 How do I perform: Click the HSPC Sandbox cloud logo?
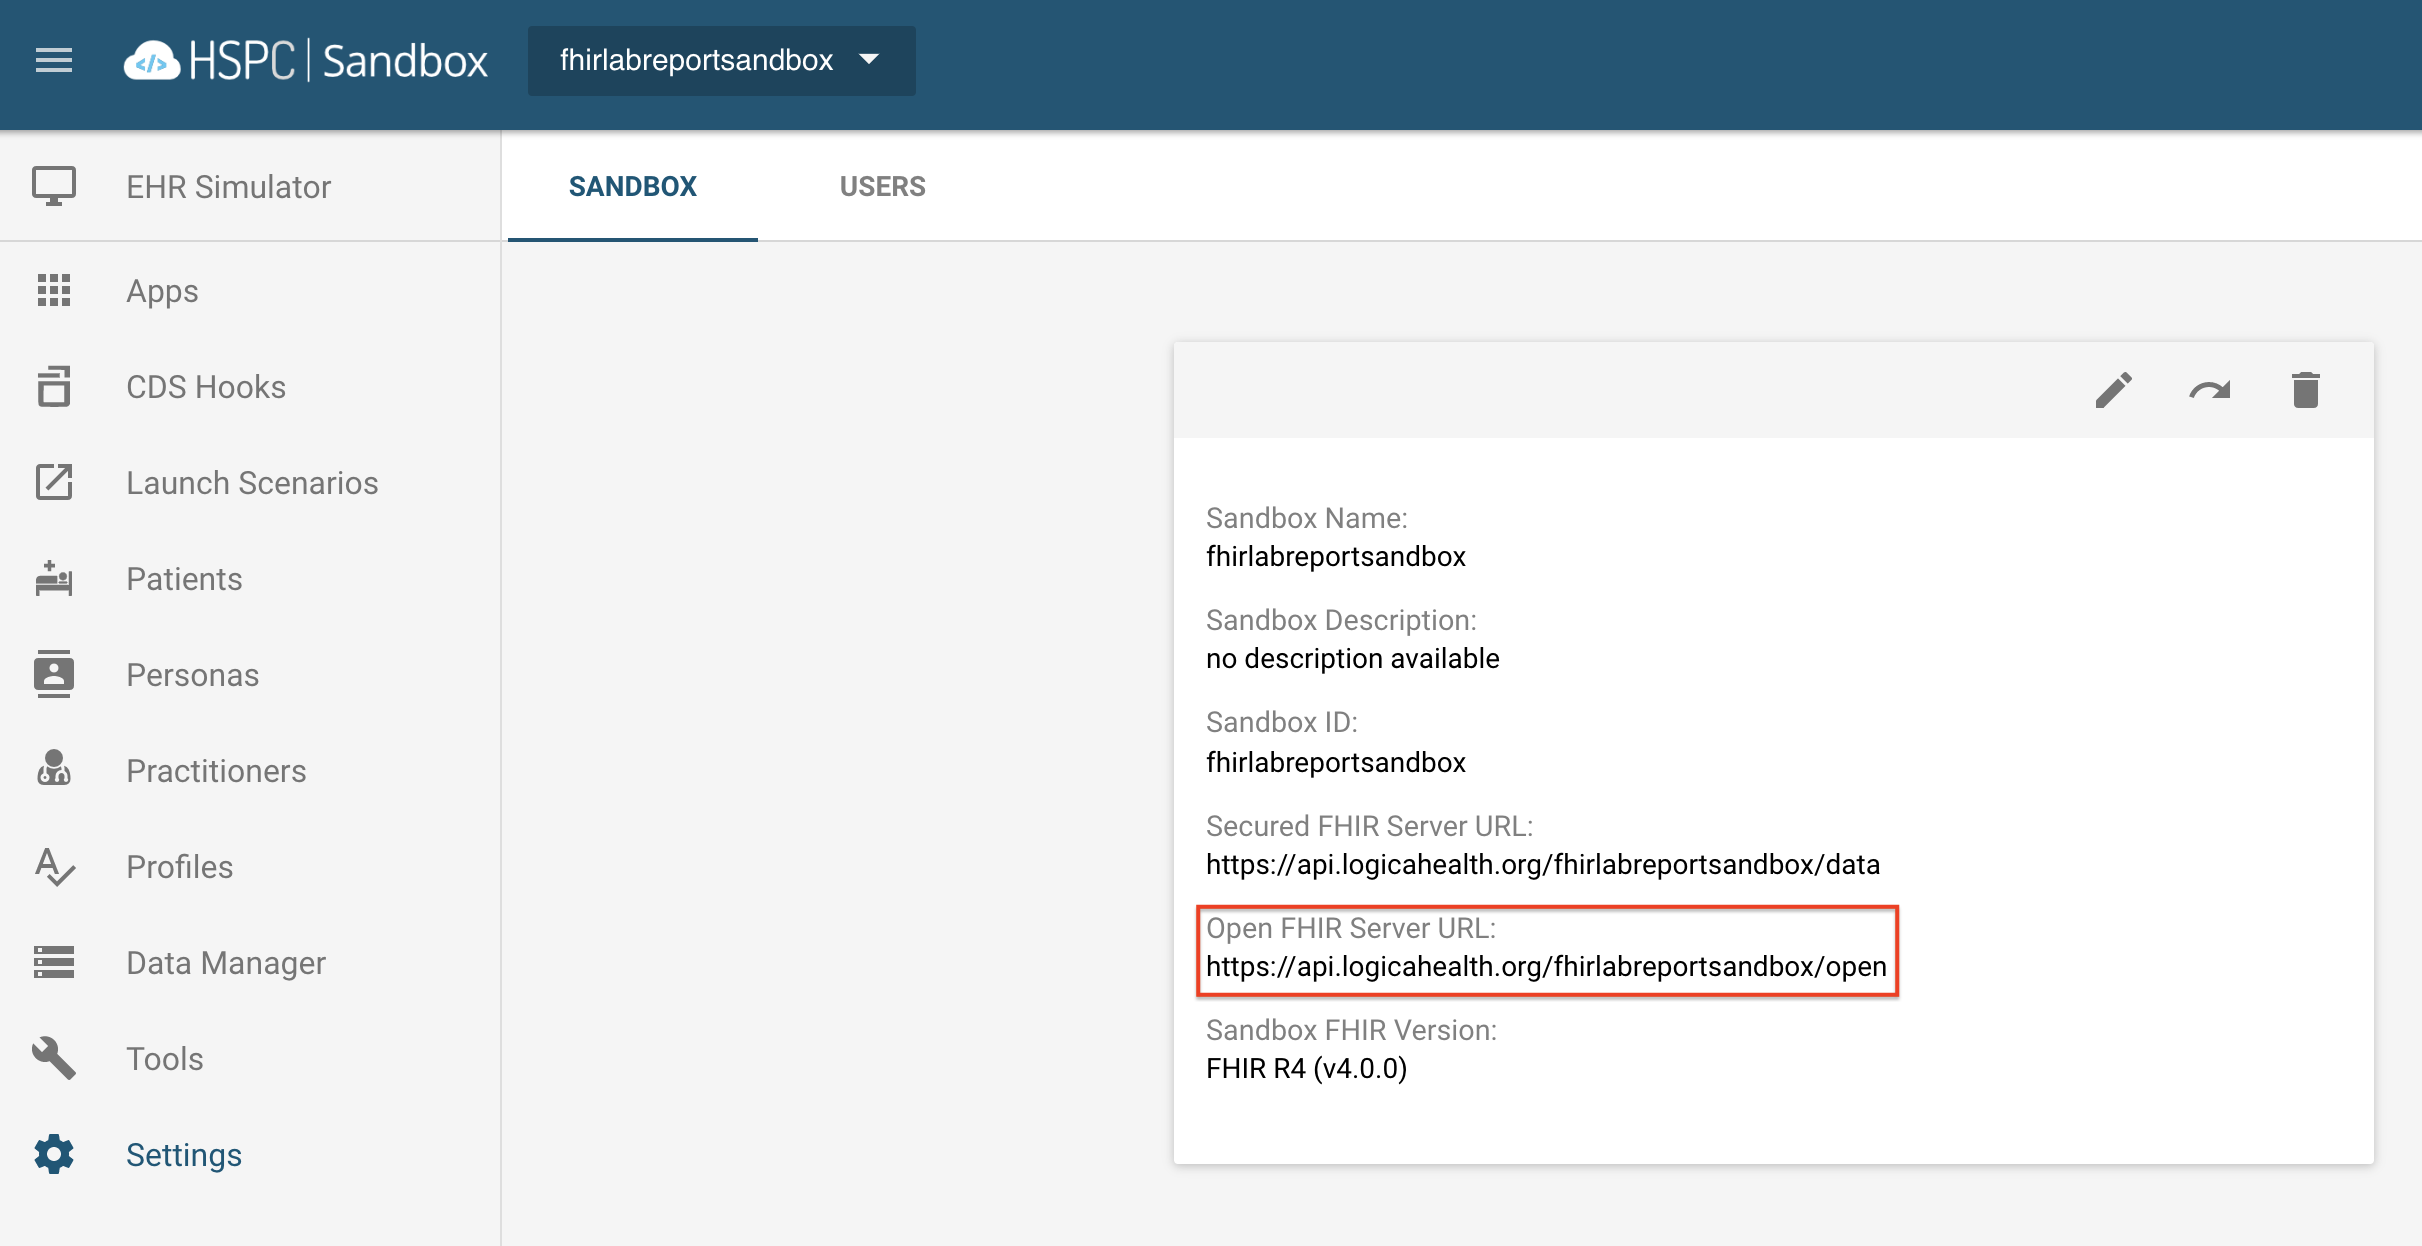152,61
